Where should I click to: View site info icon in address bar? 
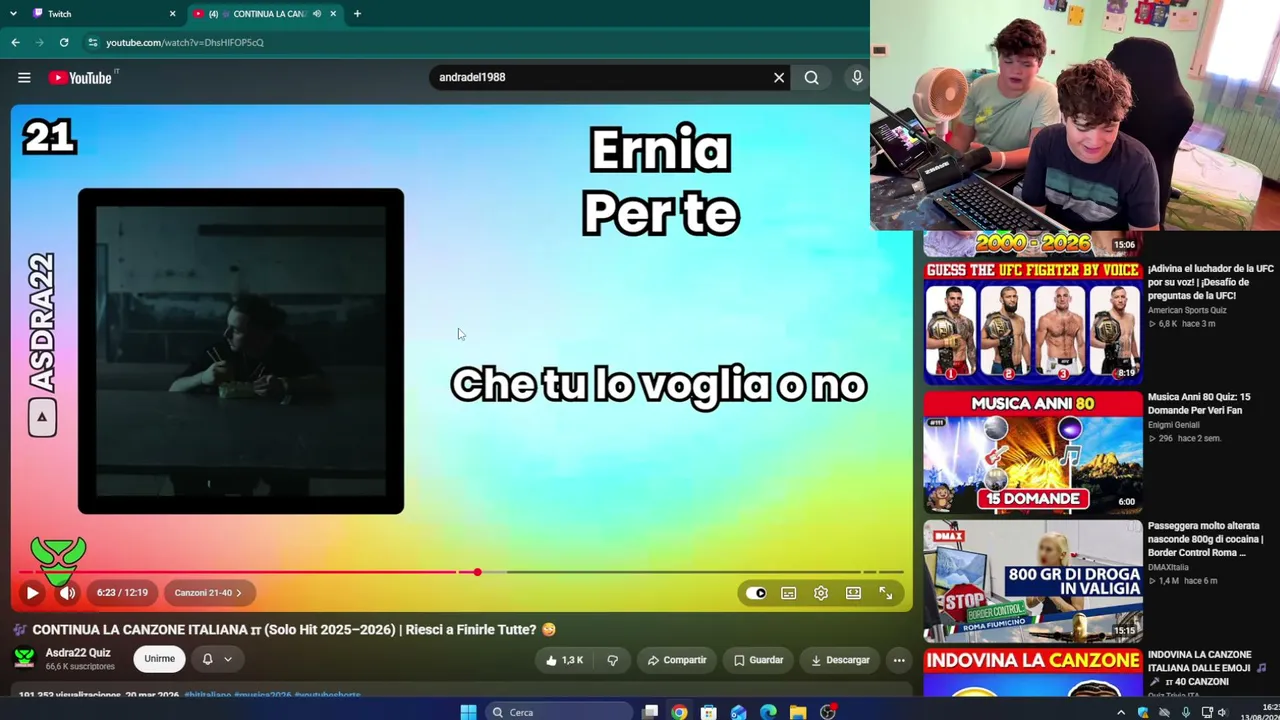[92, 42]
